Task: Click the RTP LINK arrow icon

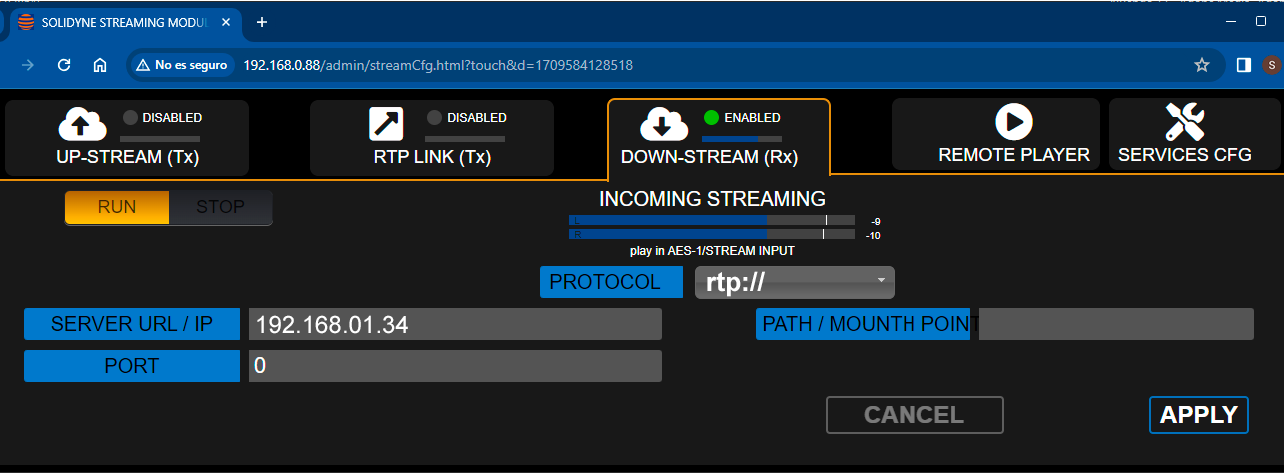Action: (x=386, y=124)
